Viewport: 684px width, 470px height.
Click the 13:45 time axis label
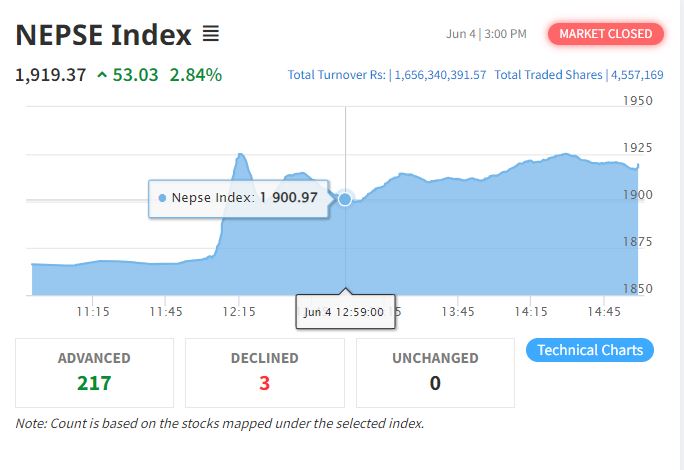click(x=458, y=312)
